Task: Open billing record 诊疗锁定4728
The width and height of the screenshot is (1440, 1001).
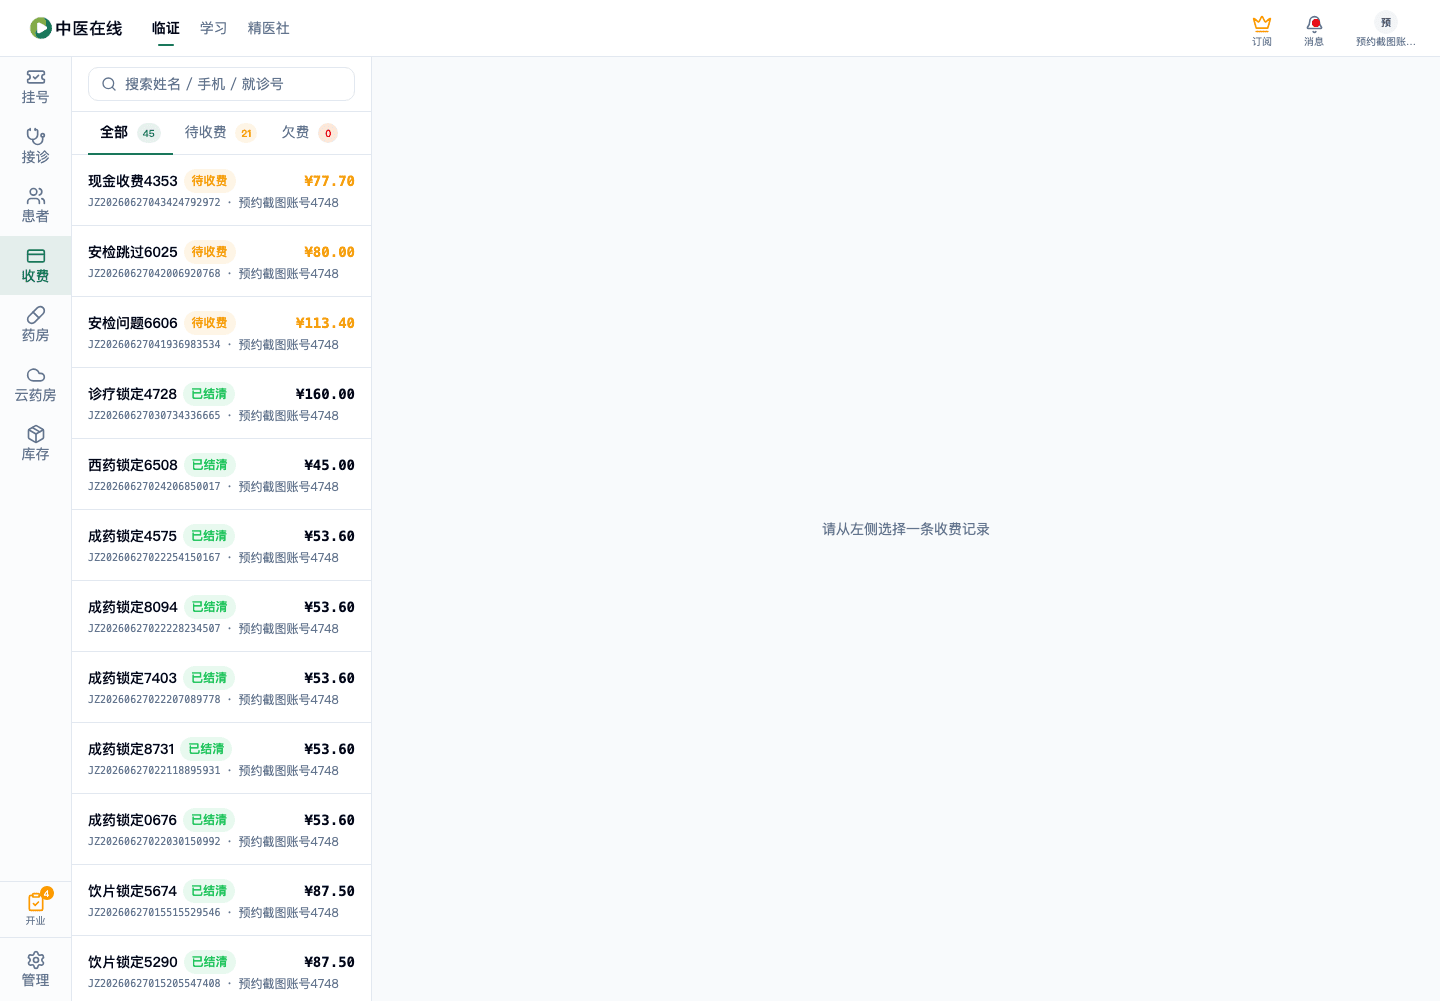Action: point(221,403)
